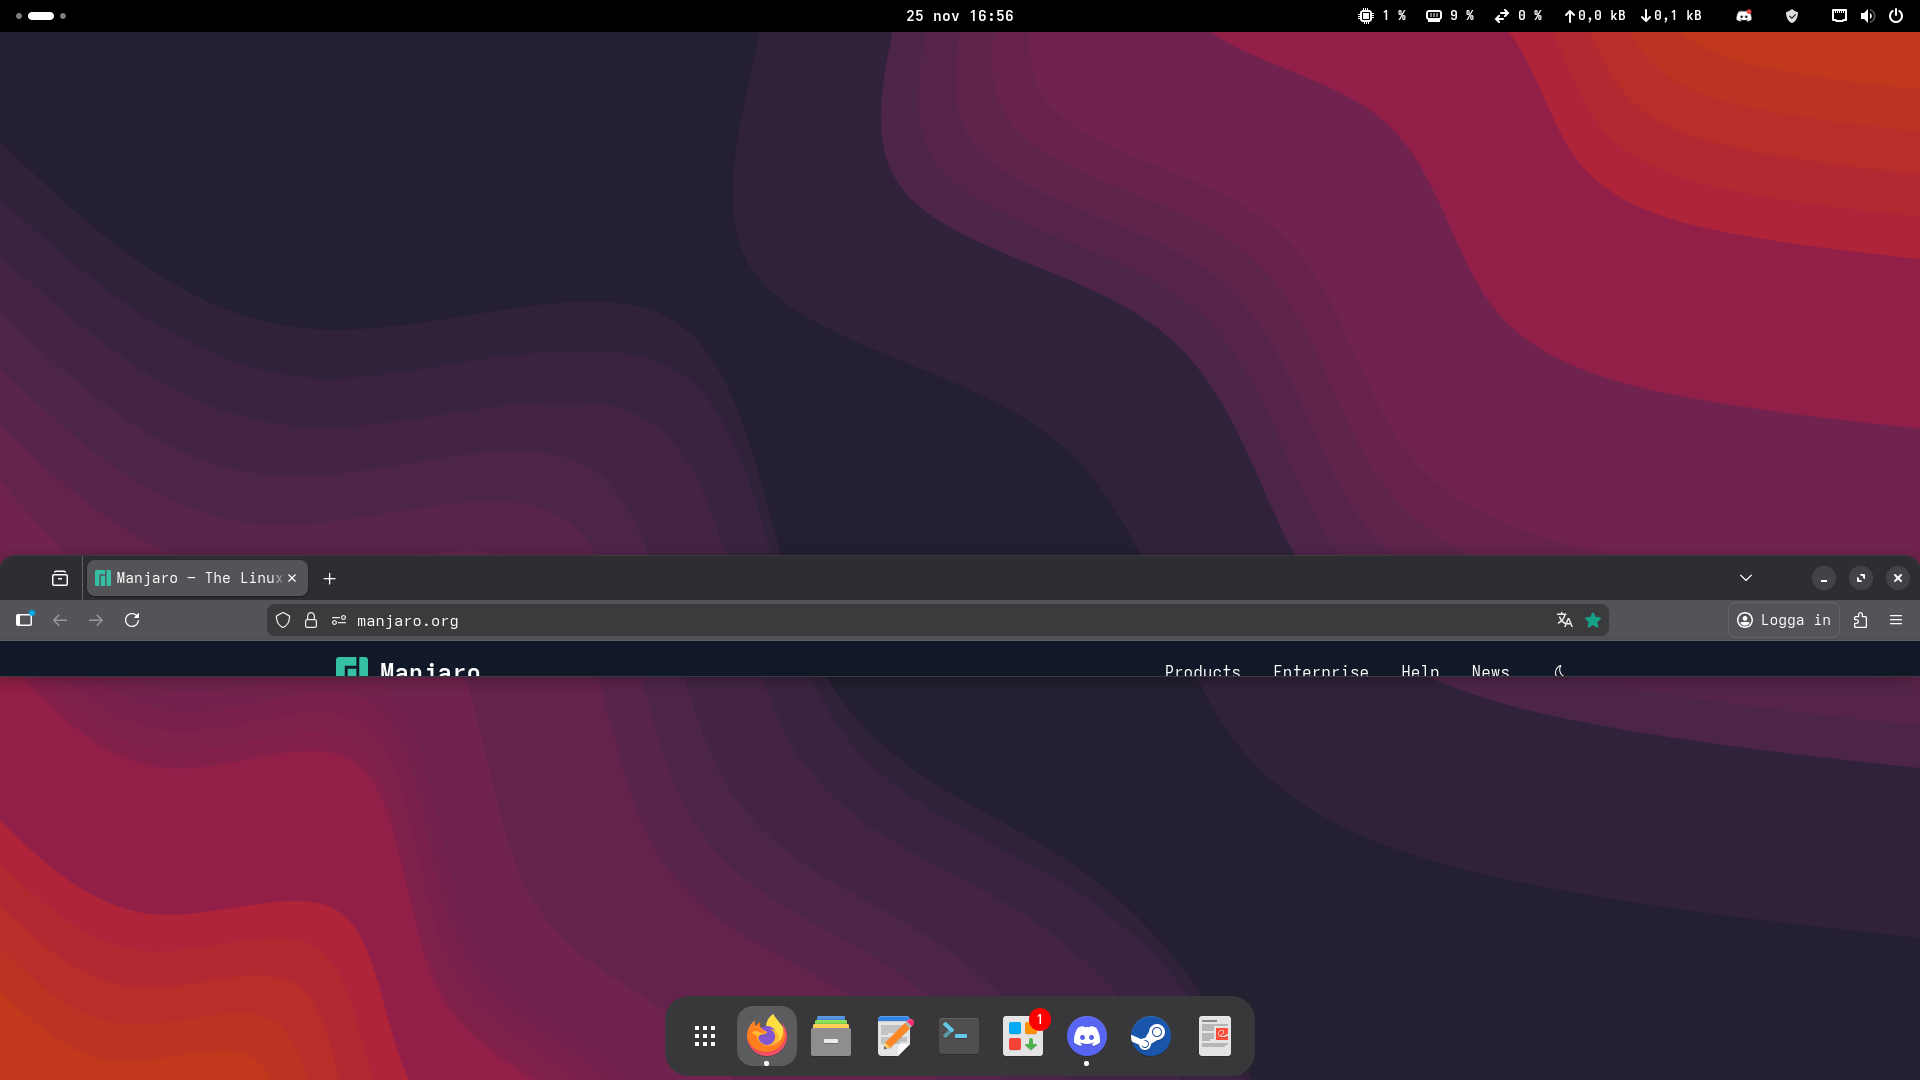Viewport: 1920px width, 1080px height.
Task: Expand the list all tabs chevron
Action: pos(1746,578)
